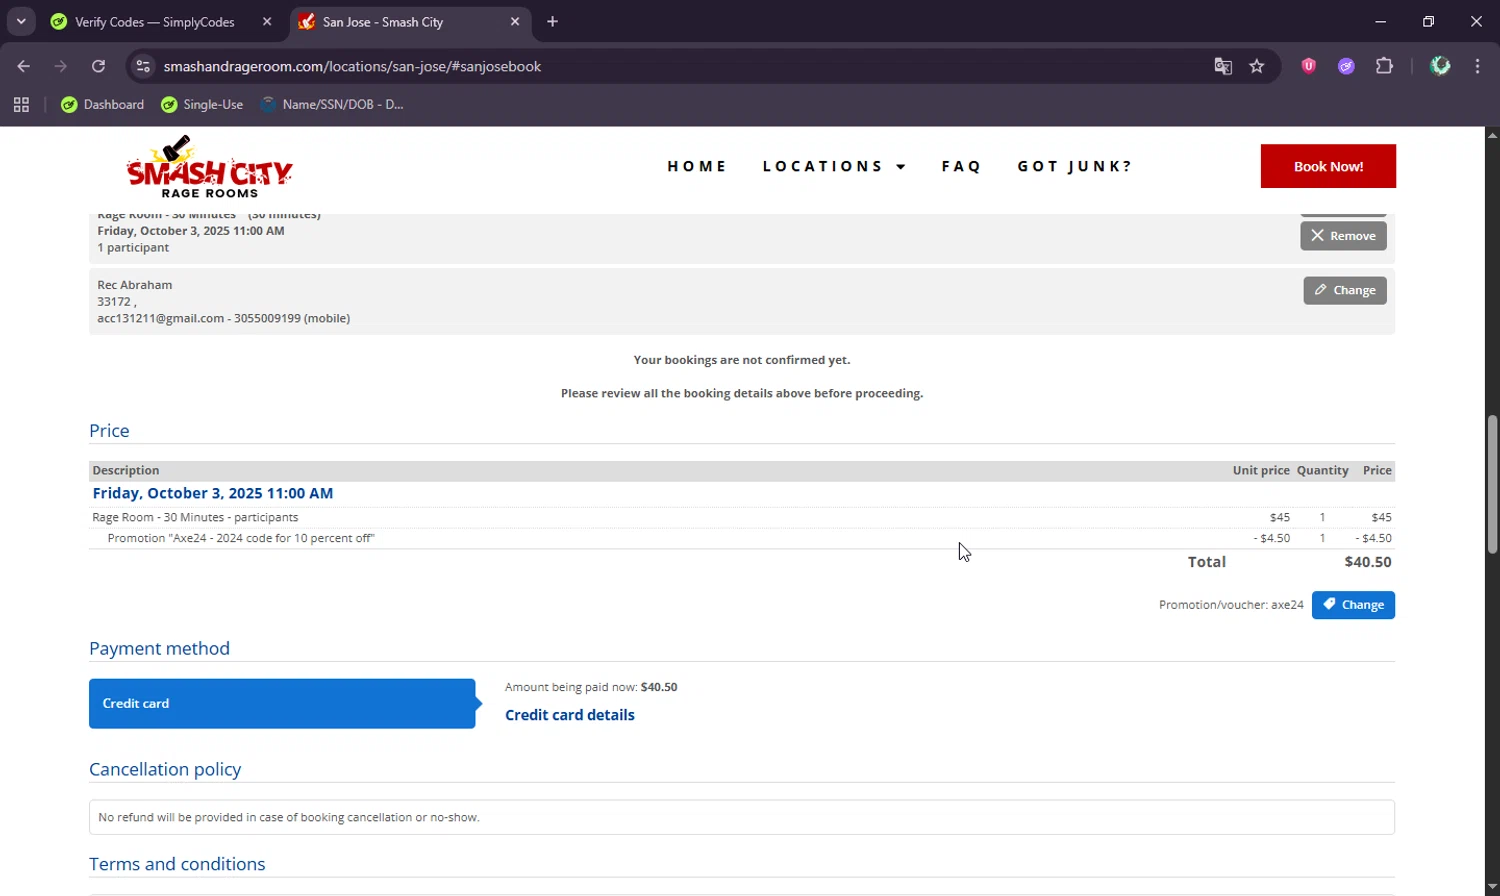Screen dimensions: 1500x896
Task: Click the red Book Now! button
Action: click(x=1328, y=166)
